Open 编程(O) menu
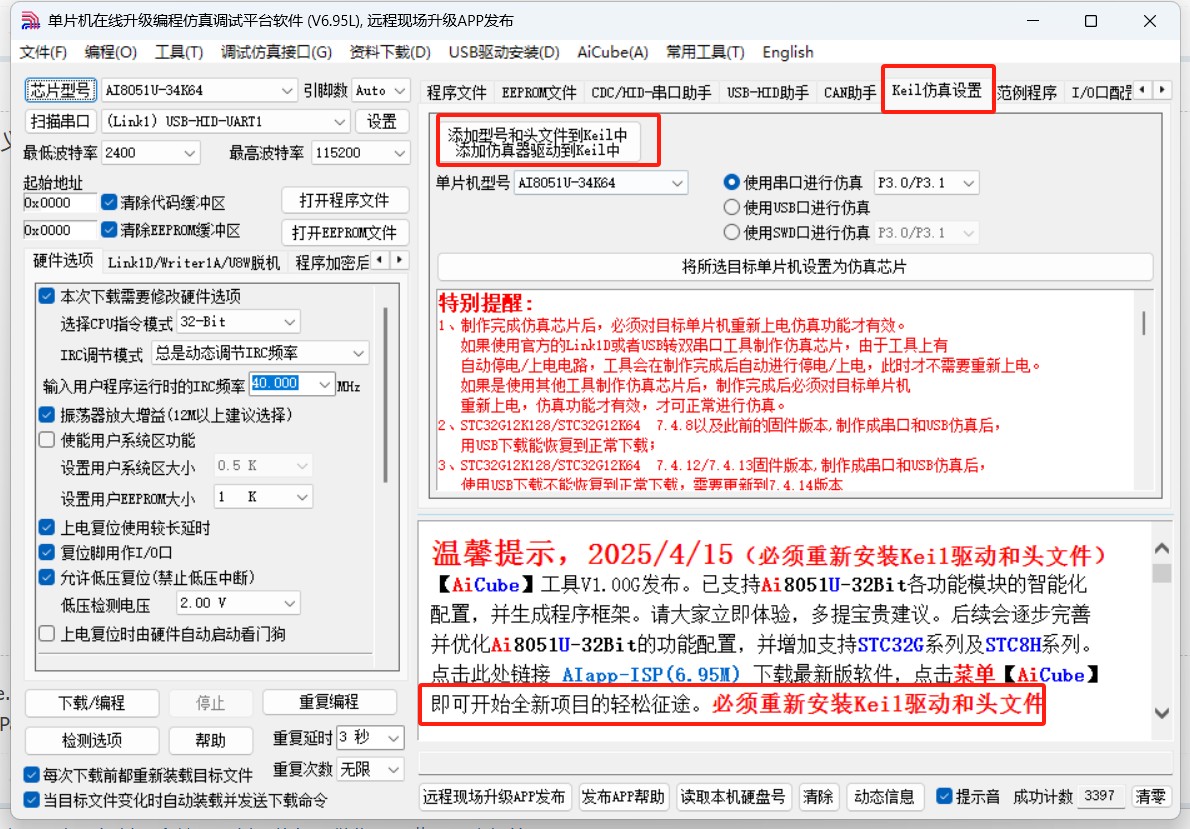The width and height of the screenshot is (1190, 829). tap(111, 52)
